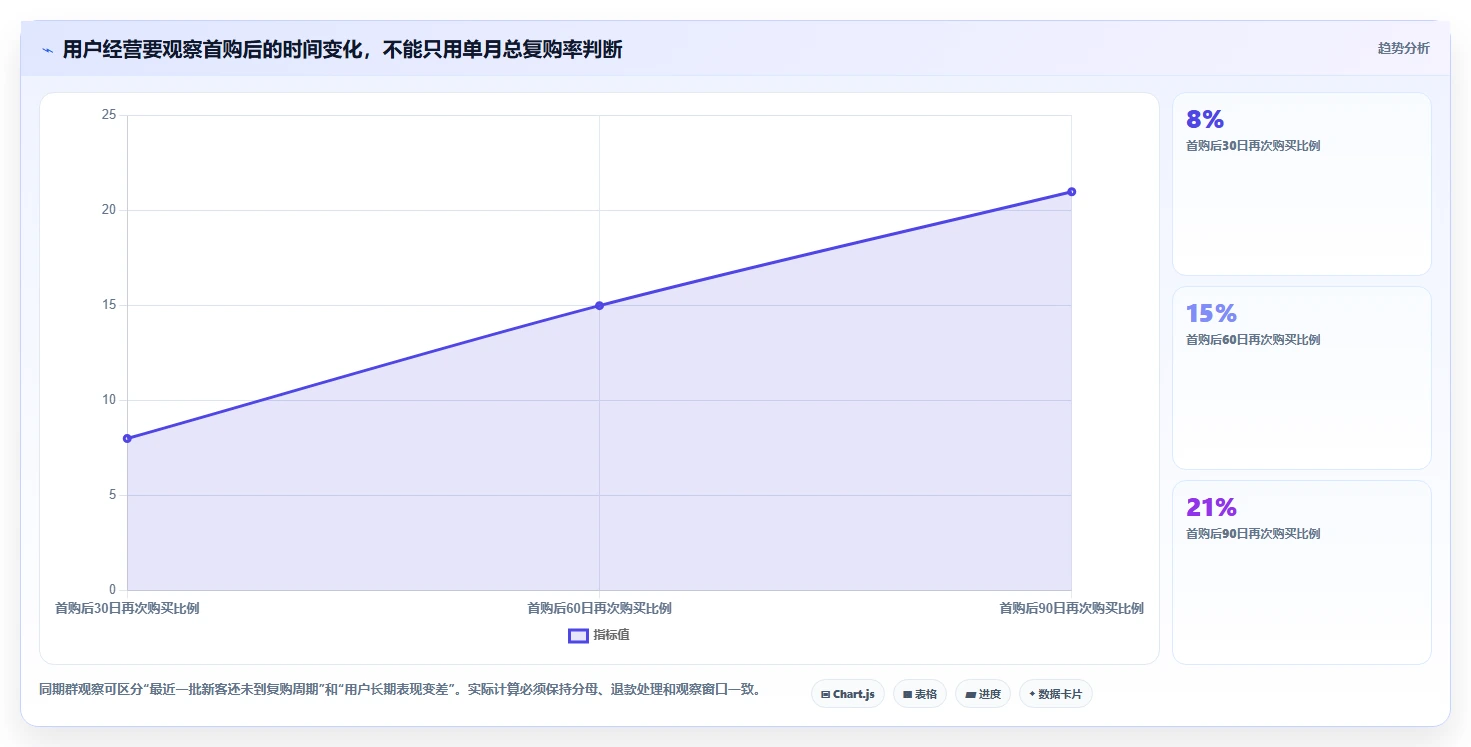The image size is (1471, 747).
Task: Click the 进度 tag
Action: tap(982, 694)
